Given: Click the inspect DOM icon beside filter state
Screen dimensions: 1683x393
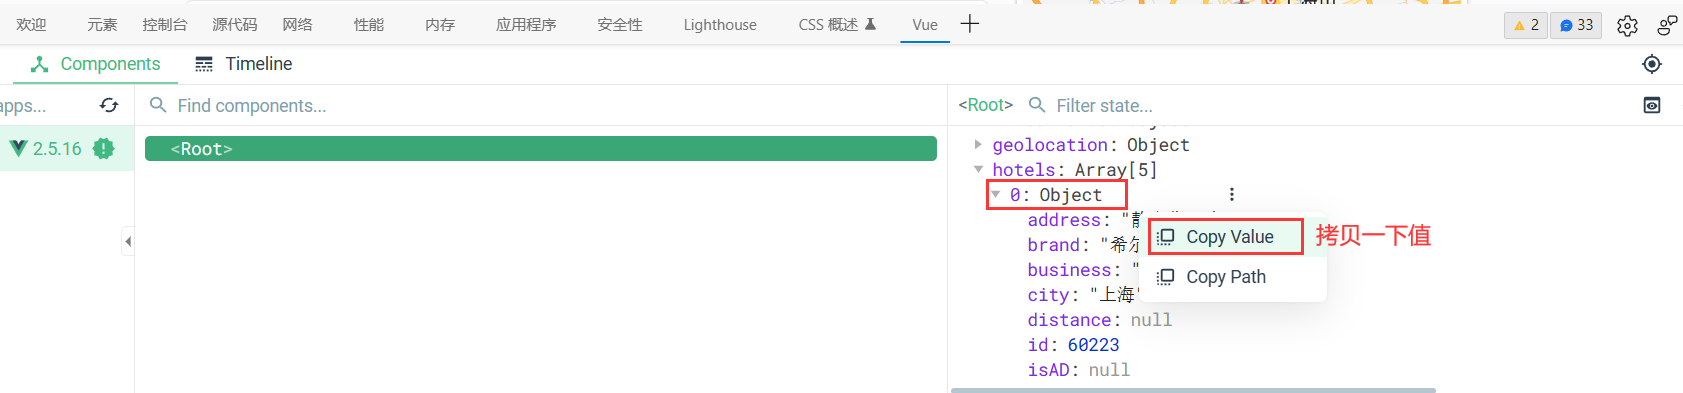Looking at the screenshot, I should point(1652,105).
